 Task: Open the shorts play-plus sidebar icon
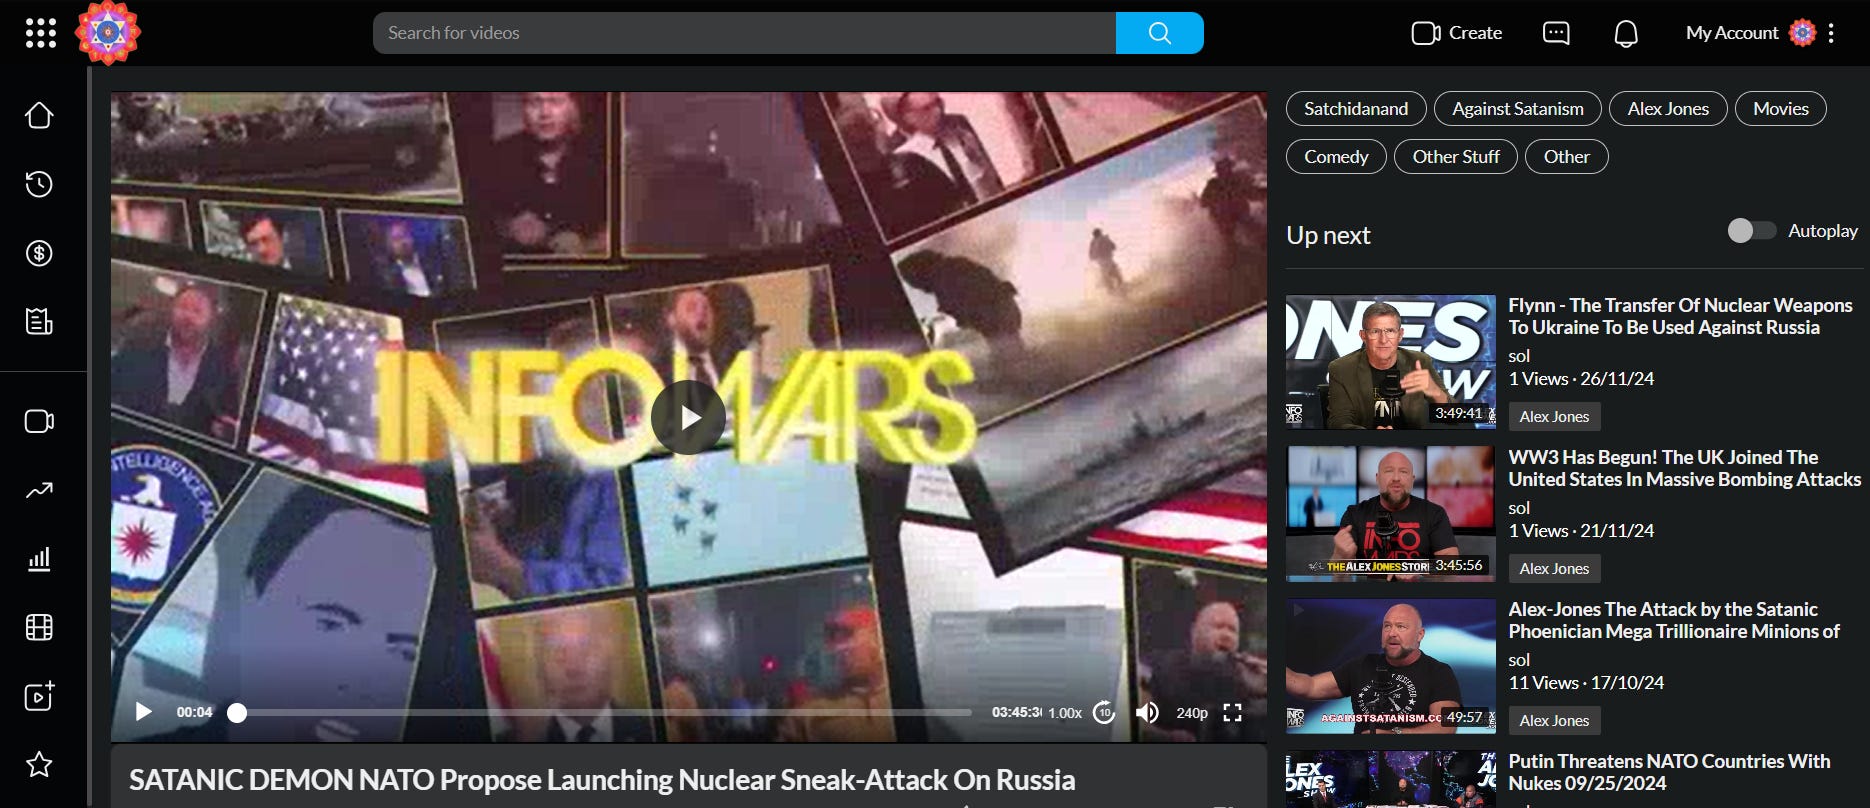click(x=39, y=696)
